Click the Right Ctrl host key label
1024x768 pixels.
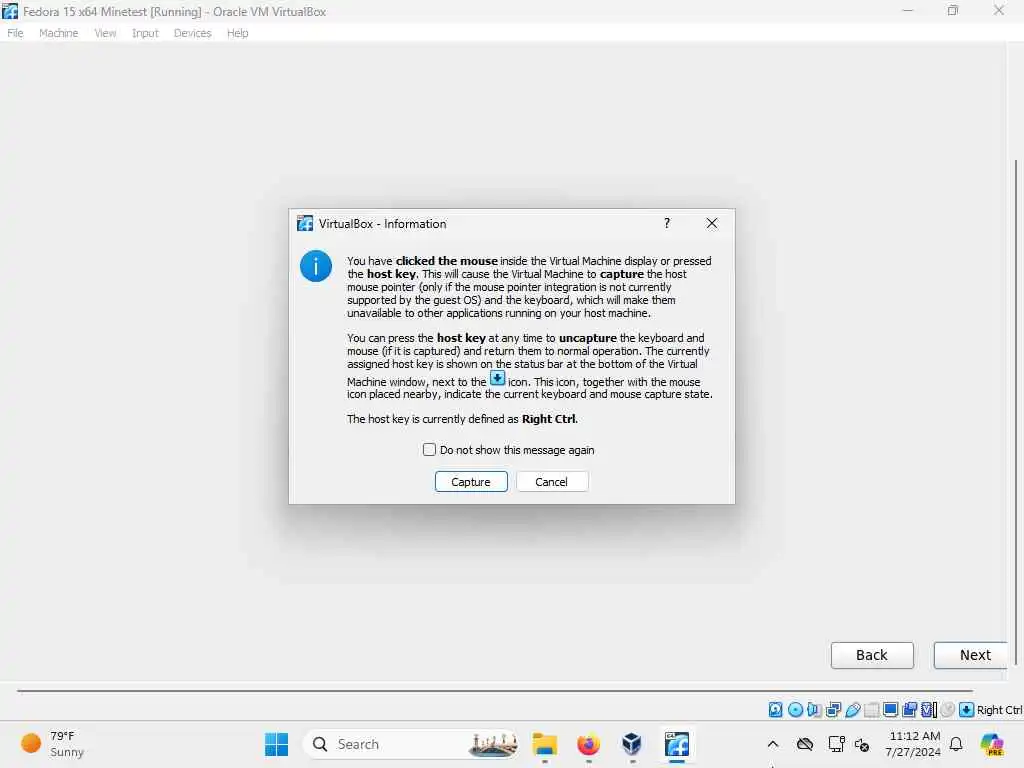(999, 710)
